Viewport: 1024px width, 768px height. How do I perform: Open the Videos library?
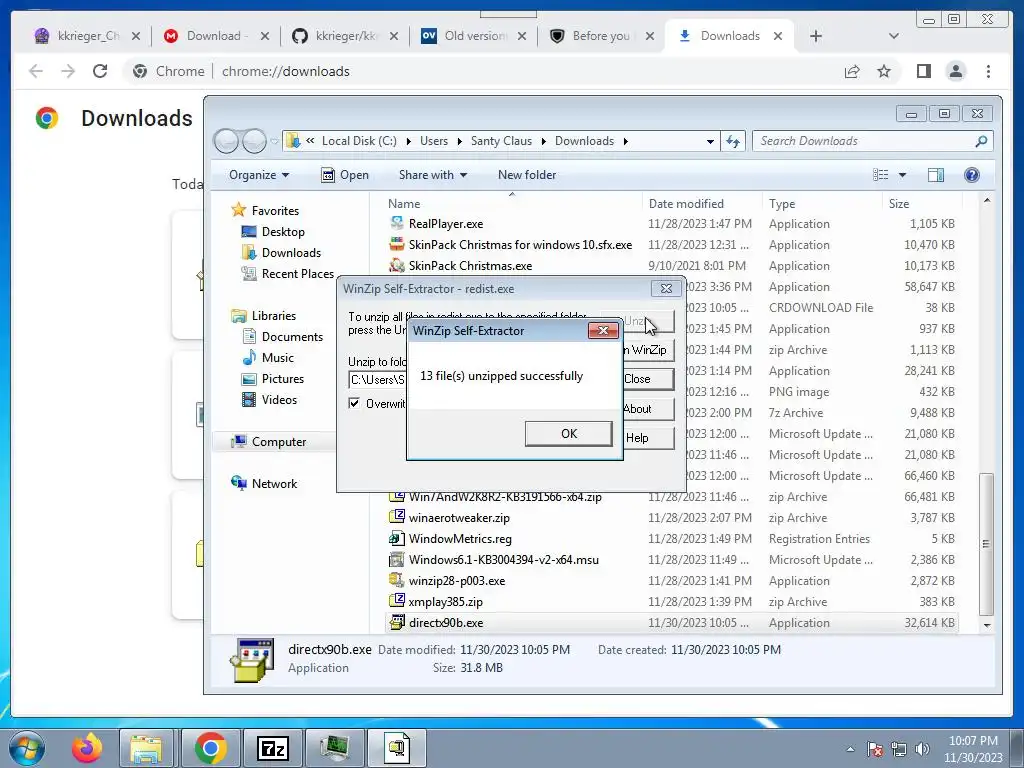click(279, 400)
